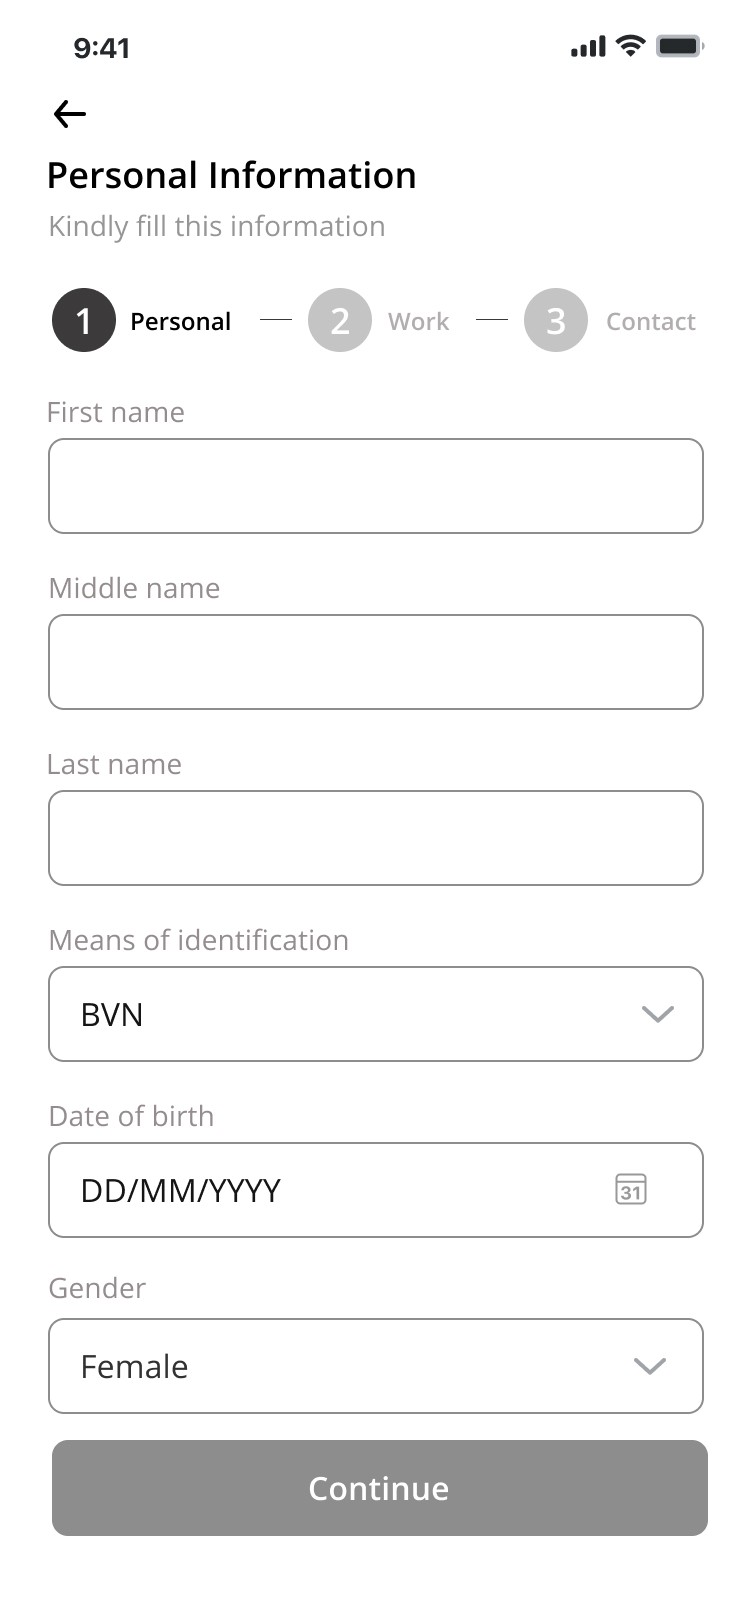Tap the battery status icon
Screen dimensions: 750x1624
coord(680,46)
